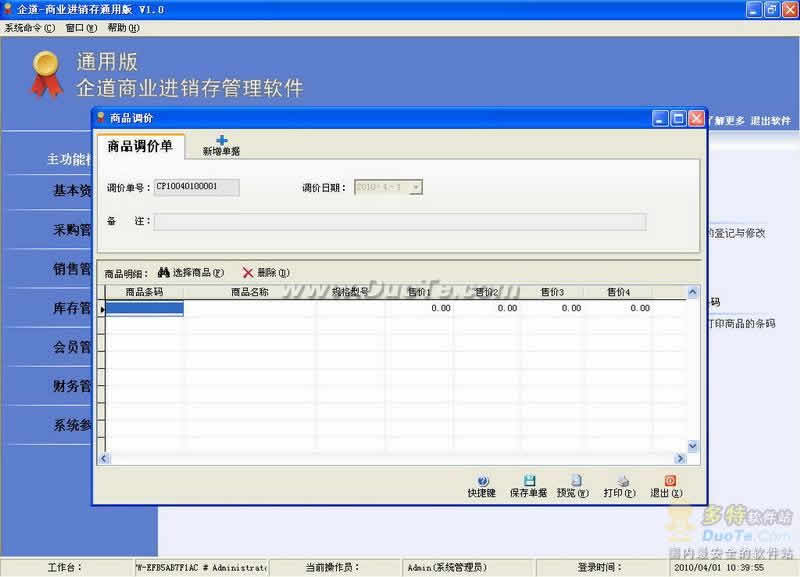The image size is (800, 577).
Task: Expand the 调价日期 date dropdown
Action: (416, 187)
